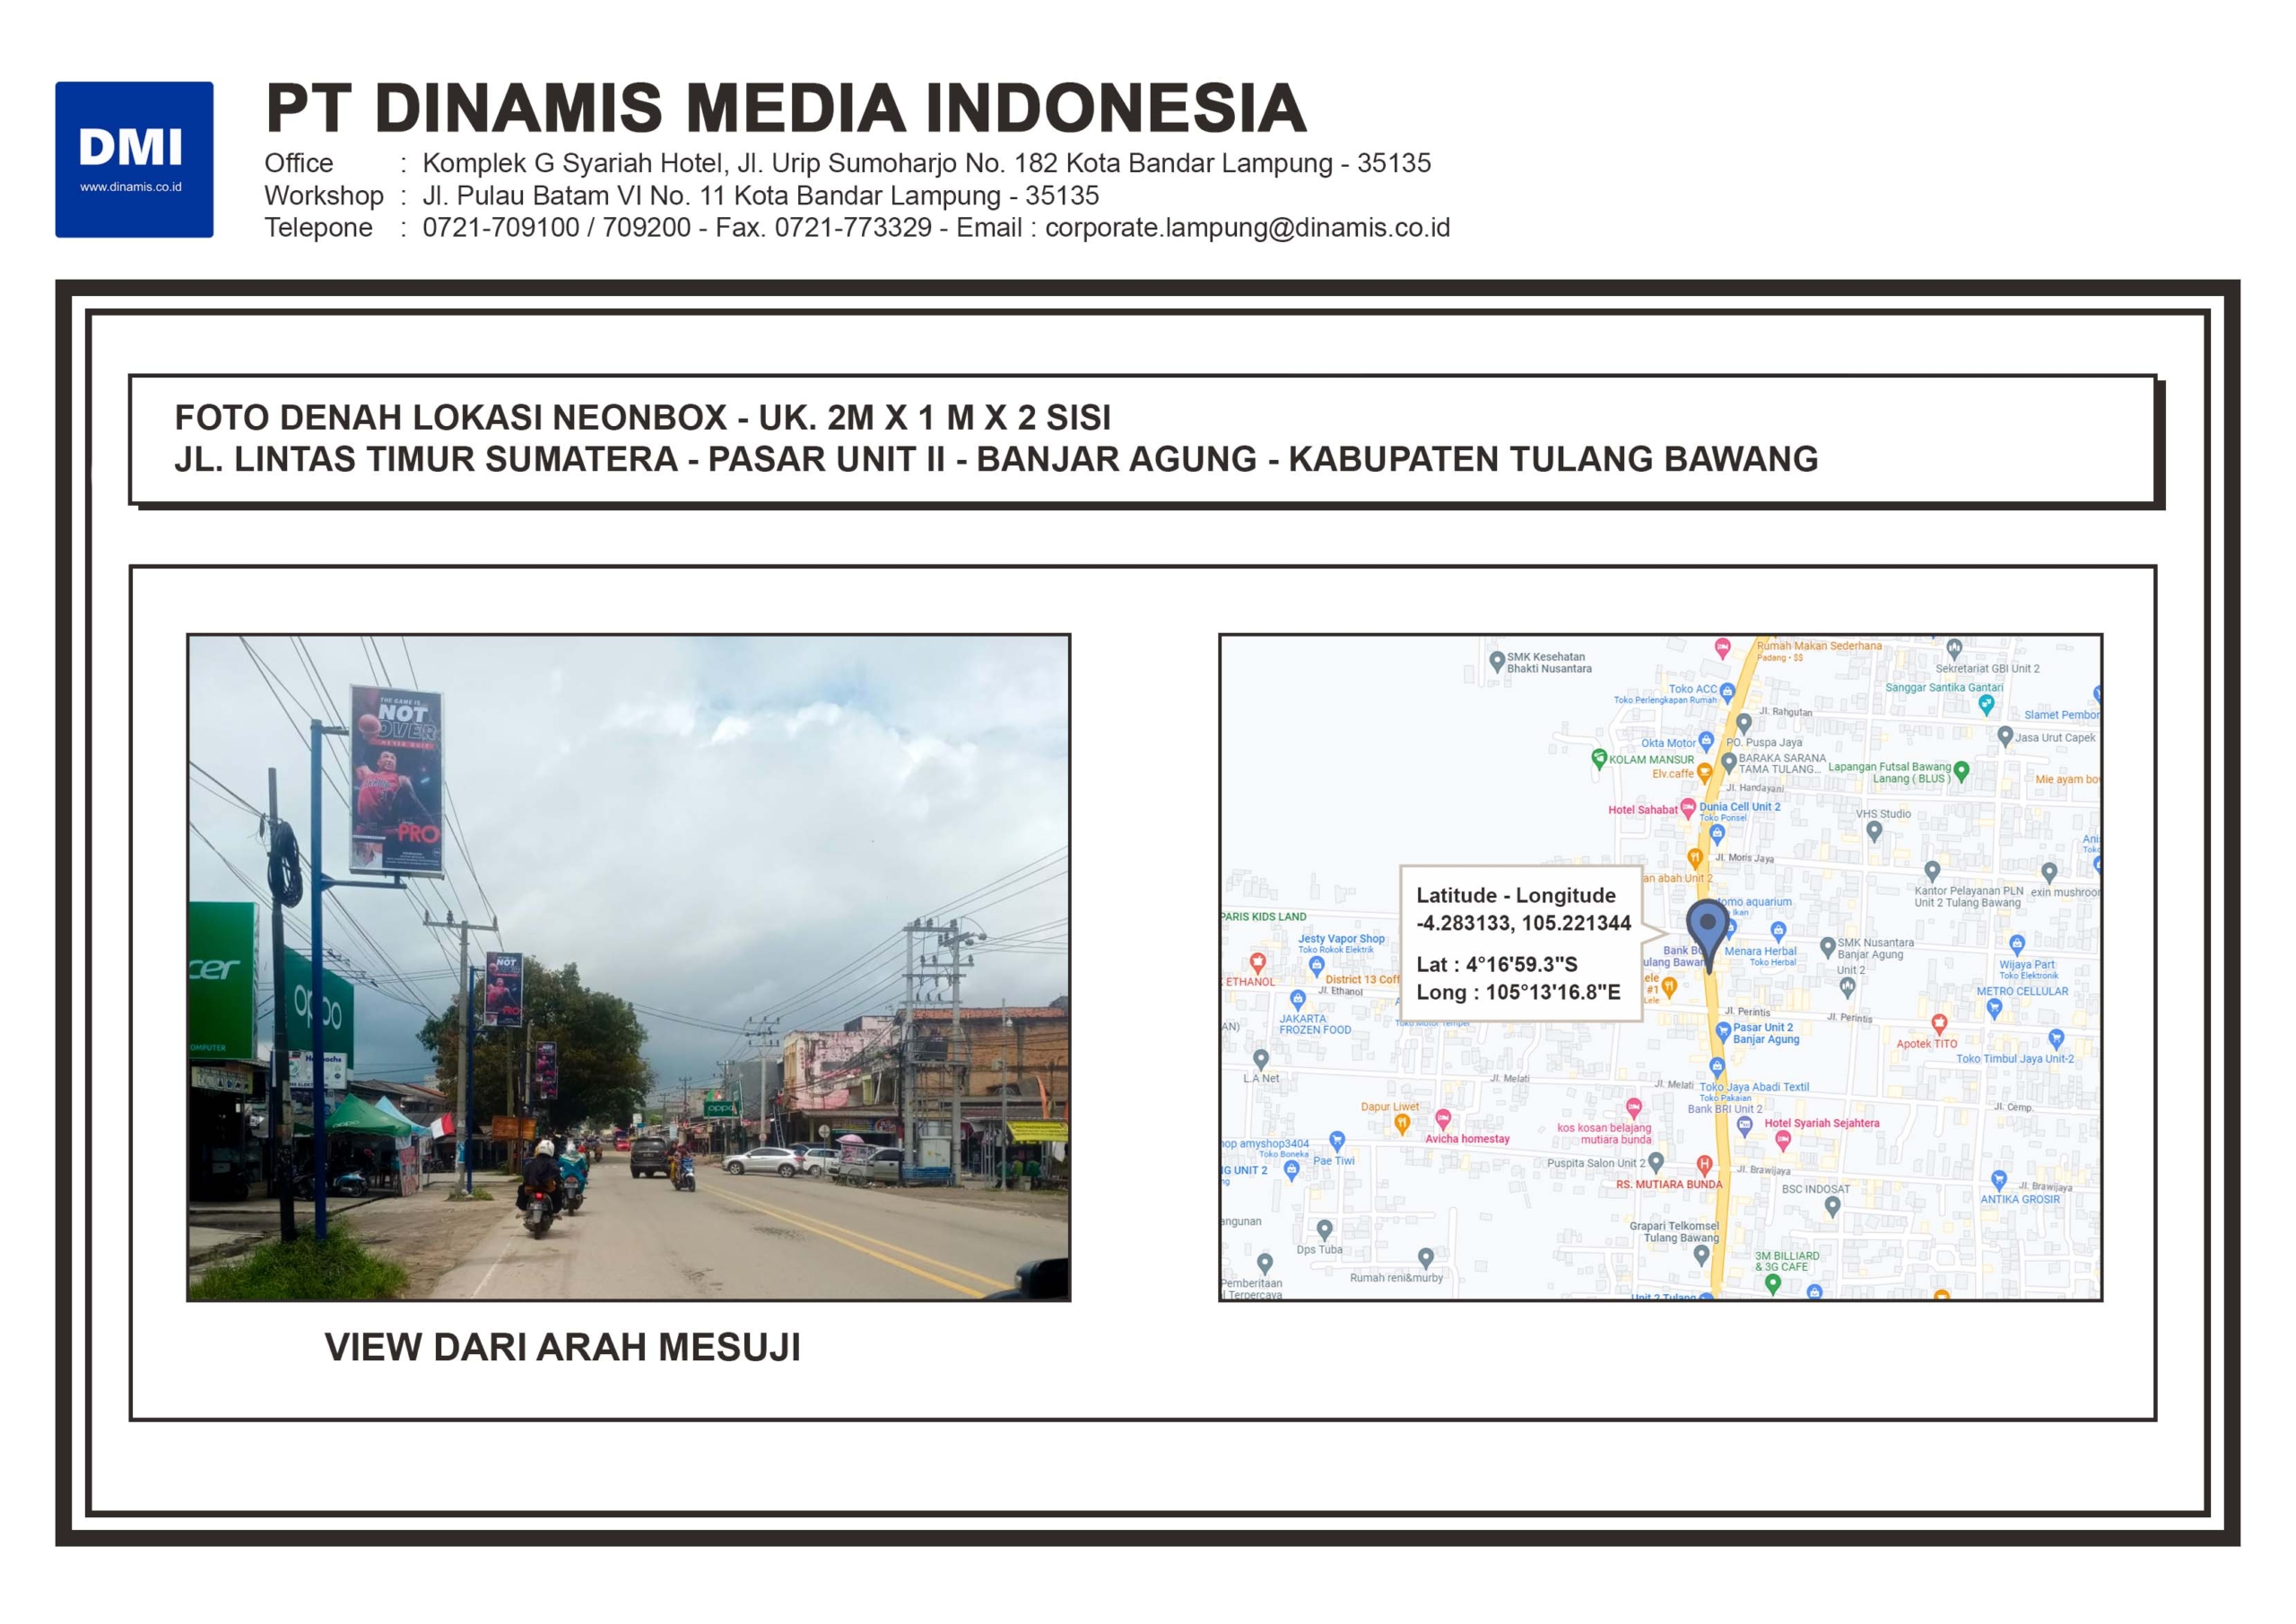Click the Kolam Mansur green pin
Image resolution: width=2296 pixels, height=1624 pixels.
point(1598,758)
